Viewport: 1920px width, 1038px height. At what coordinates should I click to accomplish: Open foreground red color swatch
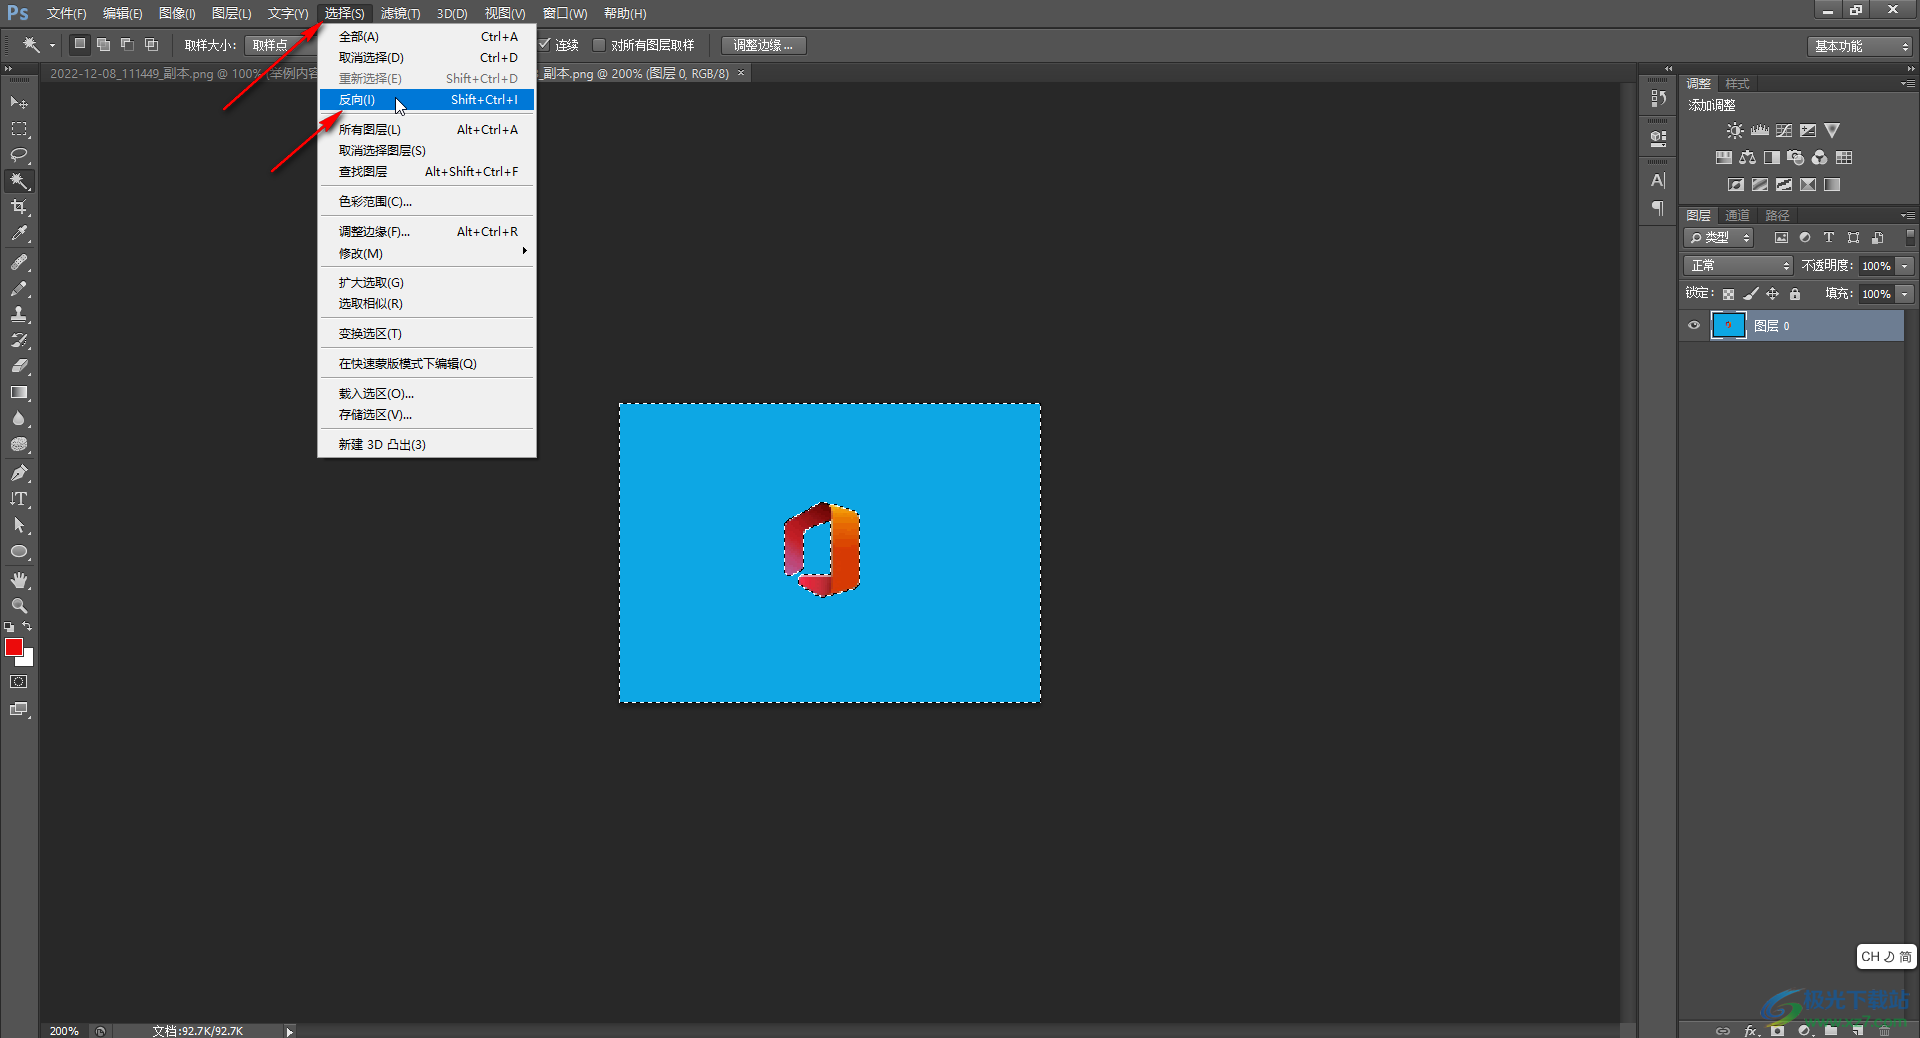pyautogui.click(x=12, y=646)
